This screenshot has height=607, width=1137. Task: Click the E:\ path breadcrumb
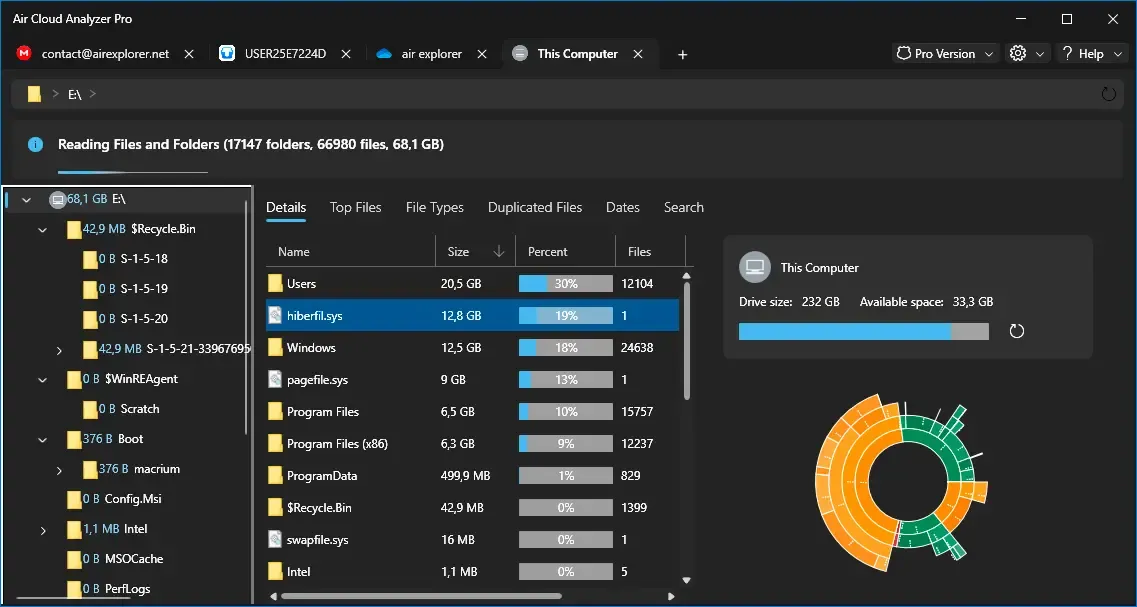(75, 94)
